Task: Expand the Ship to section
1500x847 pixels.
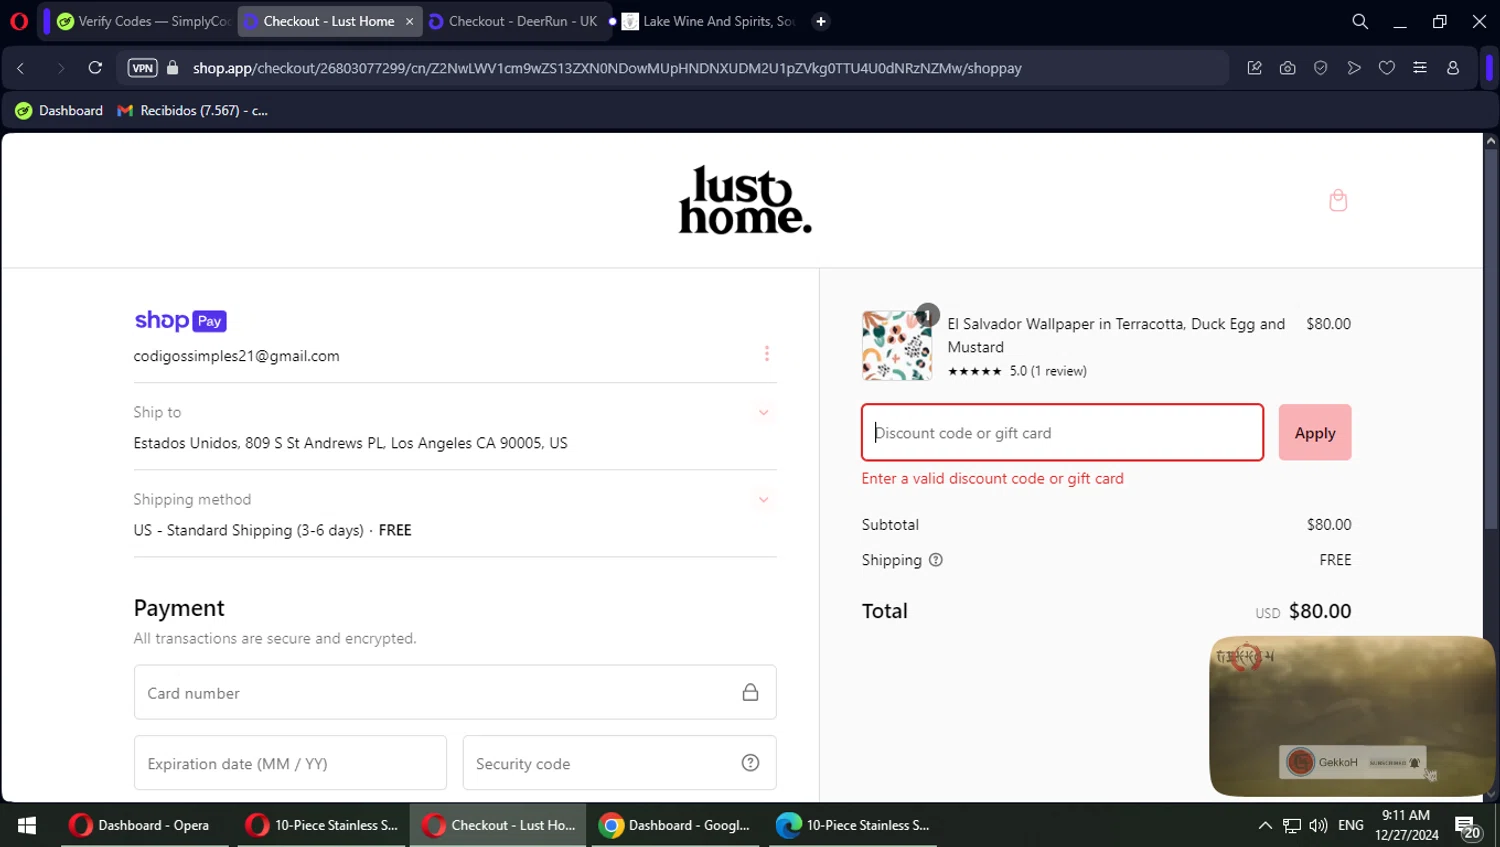Action: tap(763, 412)
